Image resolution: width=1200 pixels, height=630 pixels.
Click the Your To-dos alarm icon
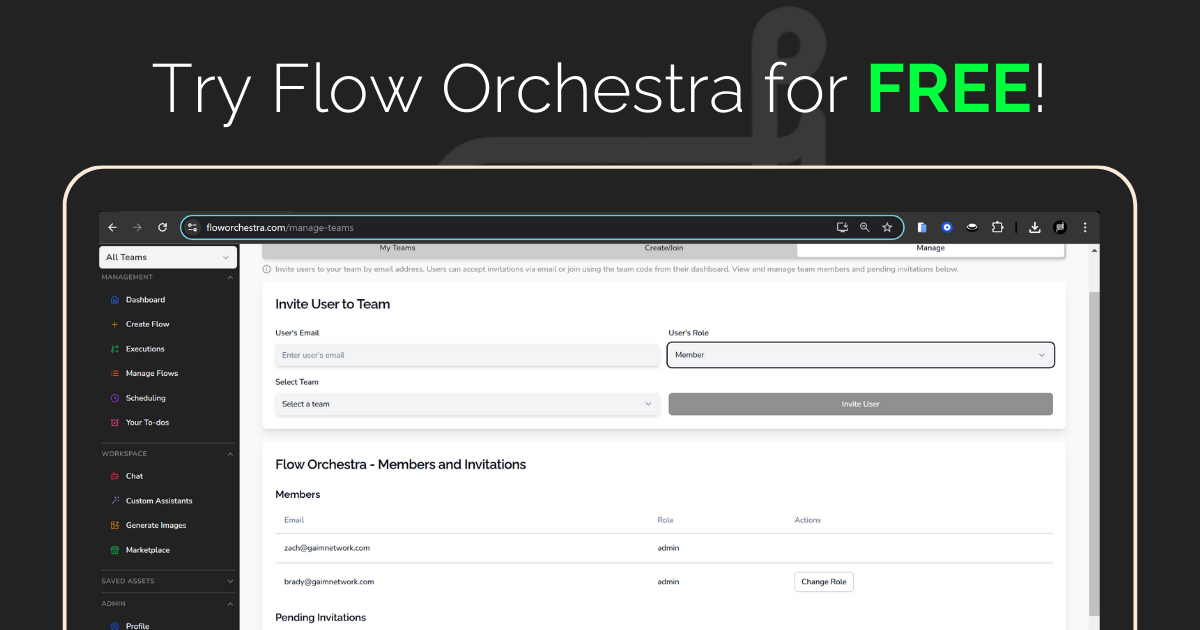tap(115, 422)
